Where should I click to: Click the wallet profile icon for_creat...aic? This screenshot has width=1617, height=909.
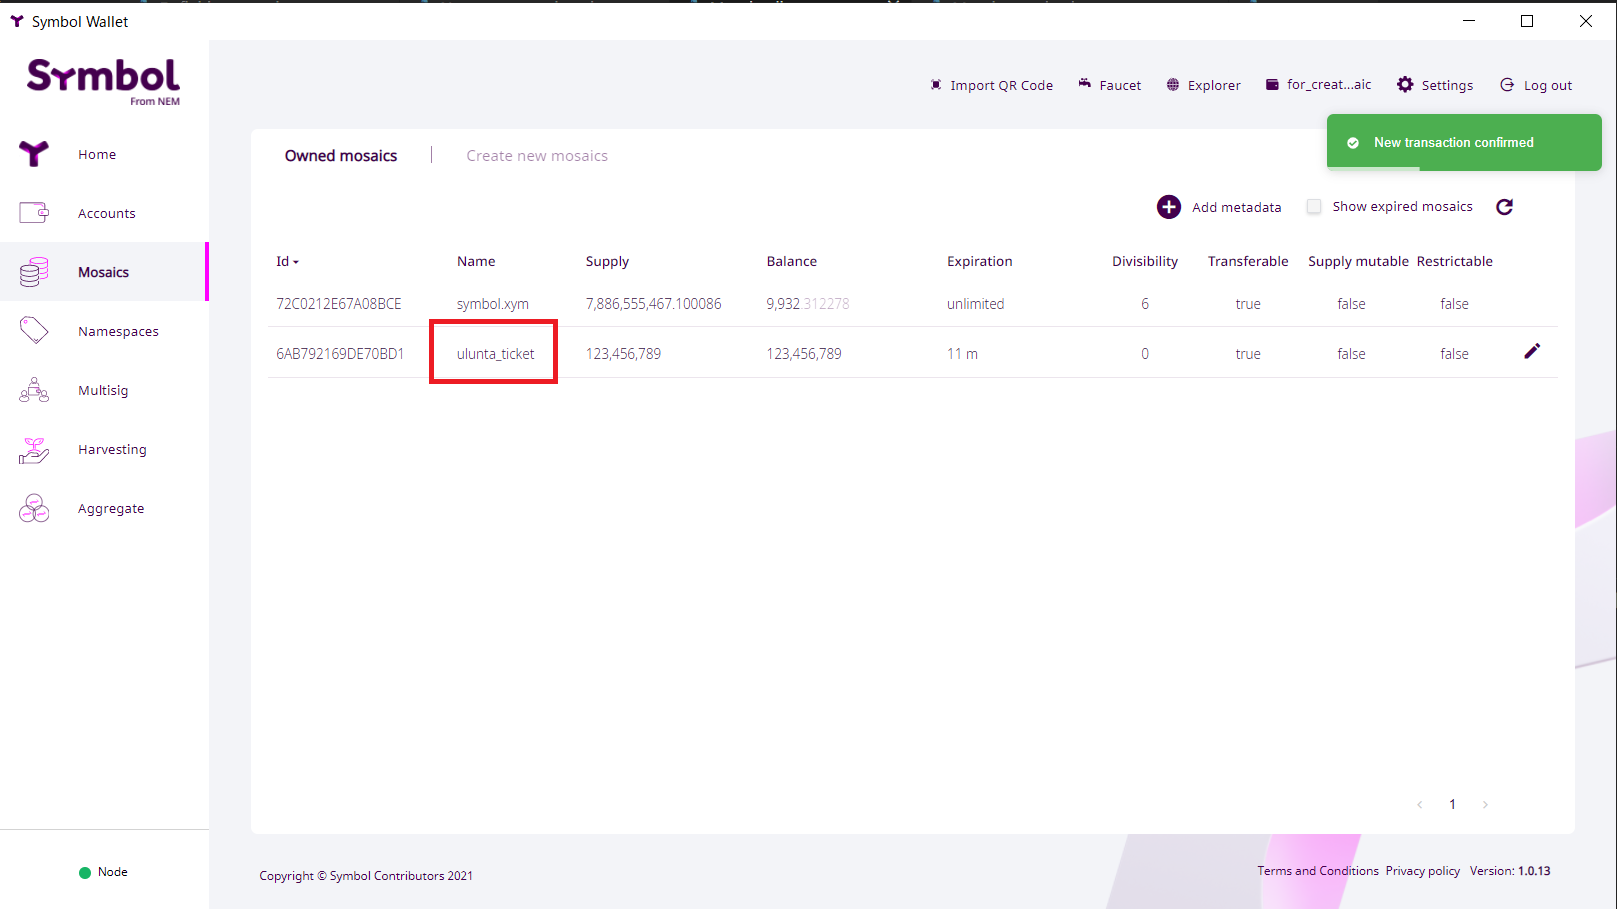coord(1272,85)
